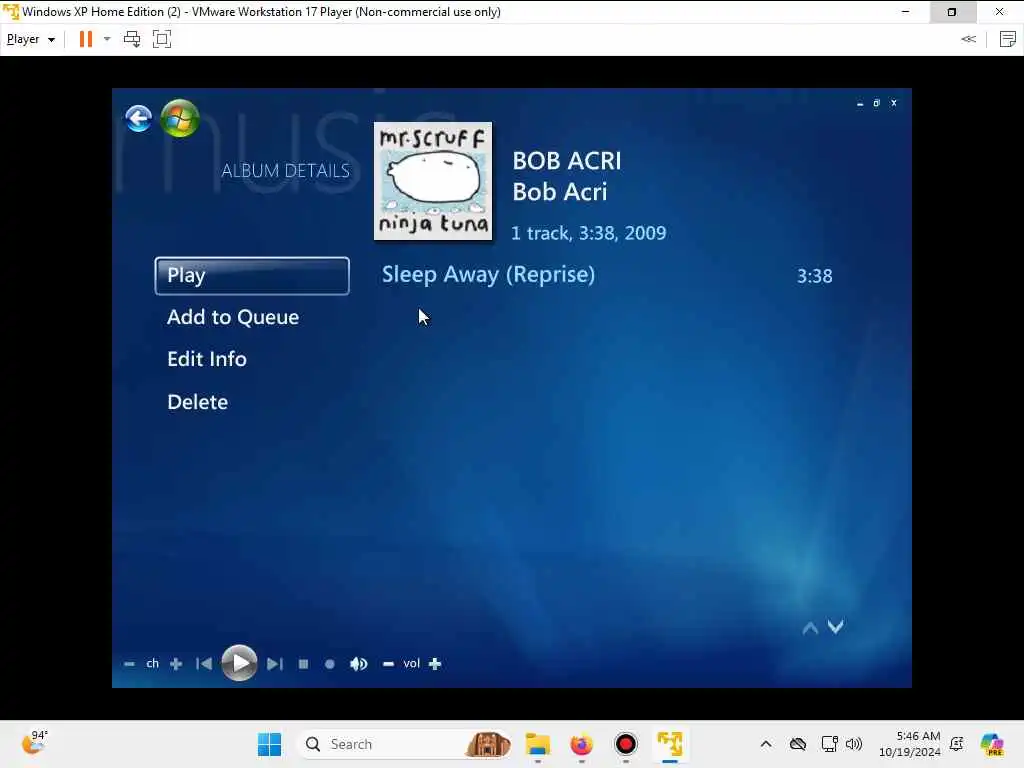Open the network status tray icon
The width and height of the screenshot is (1024, 768).
coord(829,744)
